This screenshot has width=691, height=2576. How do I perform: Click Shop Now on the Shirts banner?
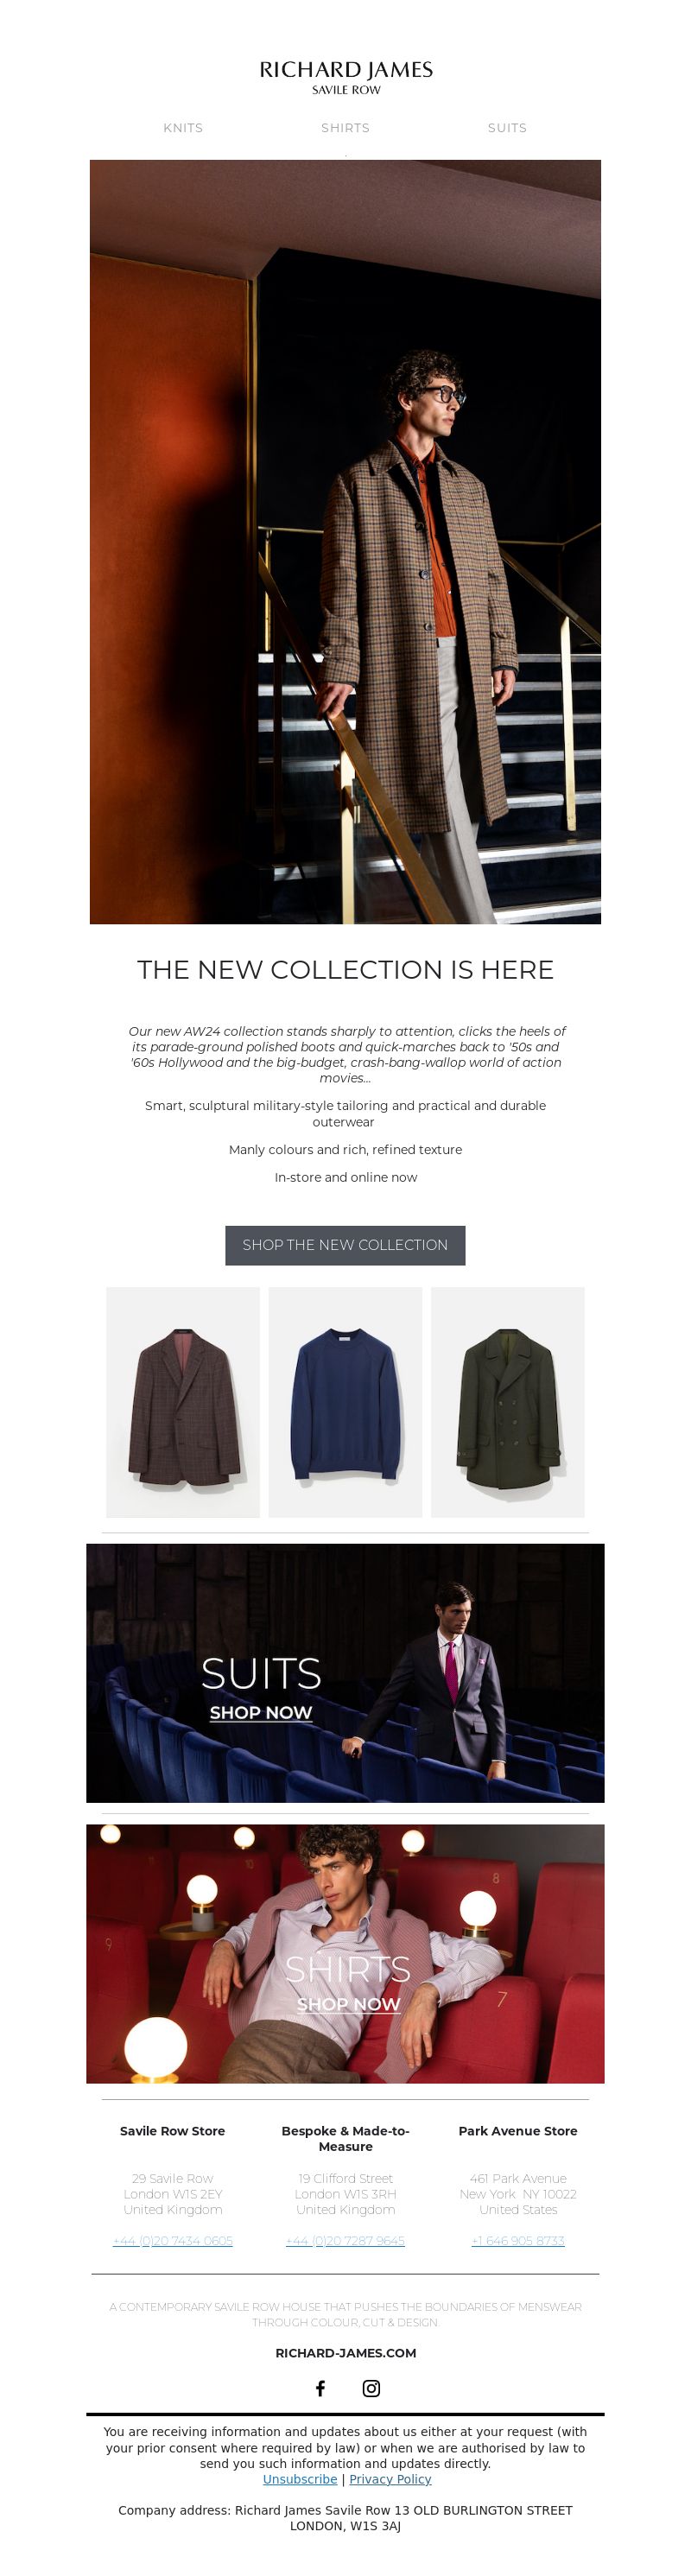348,2004
